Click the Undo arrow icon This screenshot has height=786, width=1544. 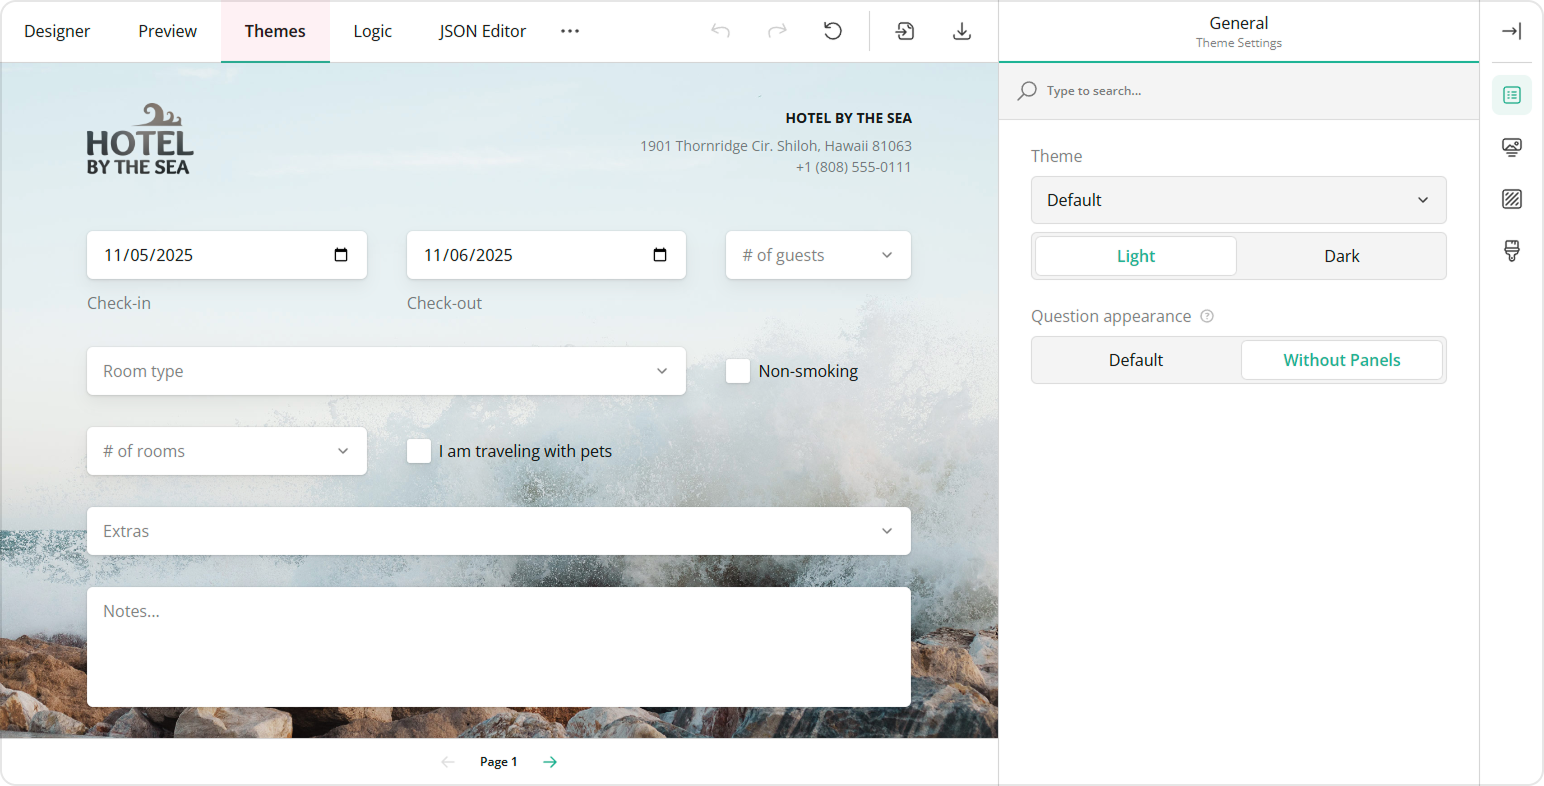pos(719,31)
